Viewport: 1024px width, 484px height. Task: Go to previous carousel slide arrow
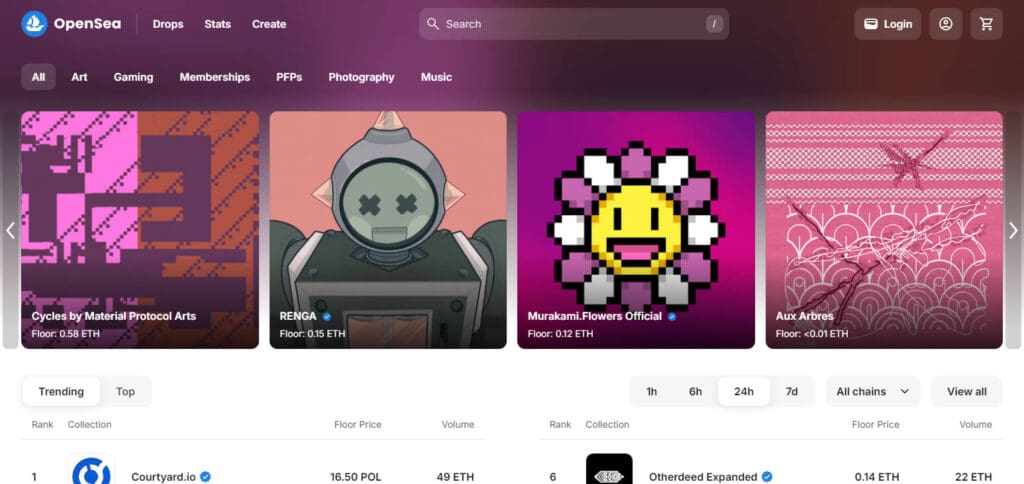(x=10, y=230)
